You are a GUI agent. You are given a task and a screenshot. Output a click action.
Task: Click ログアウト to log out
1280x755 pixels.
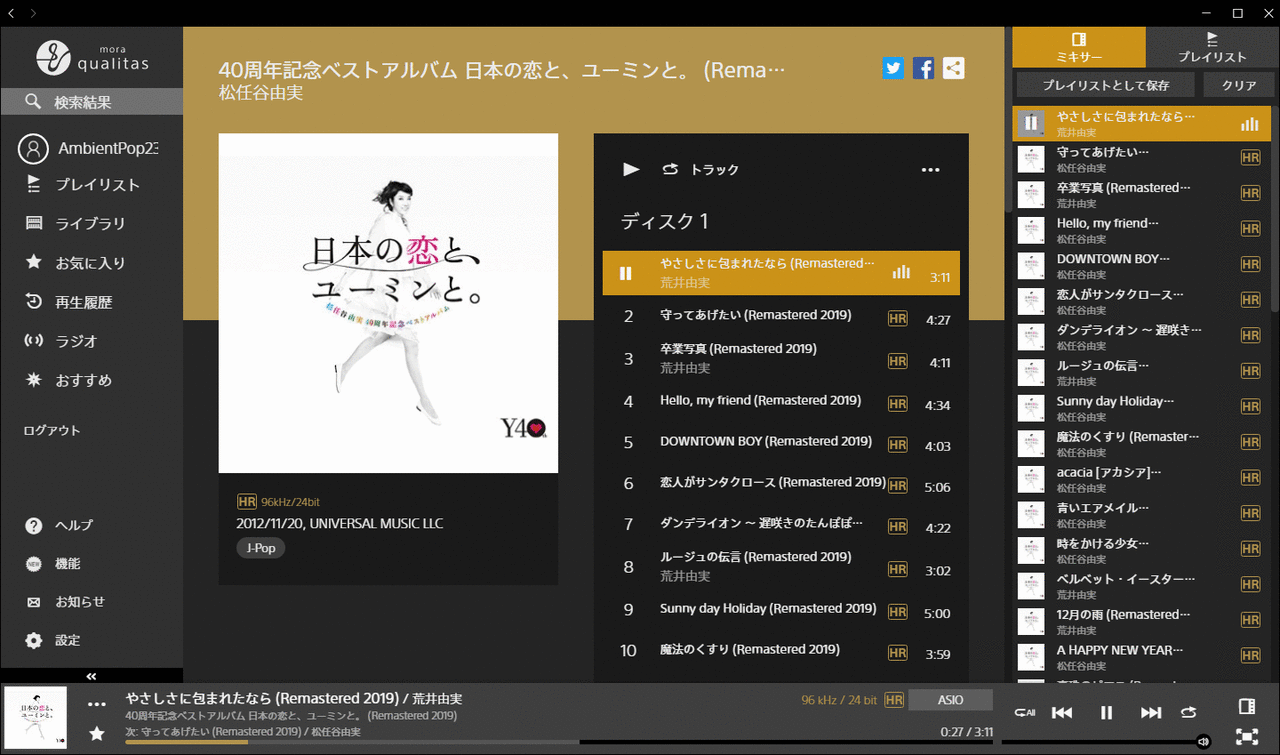click(52, 430)
